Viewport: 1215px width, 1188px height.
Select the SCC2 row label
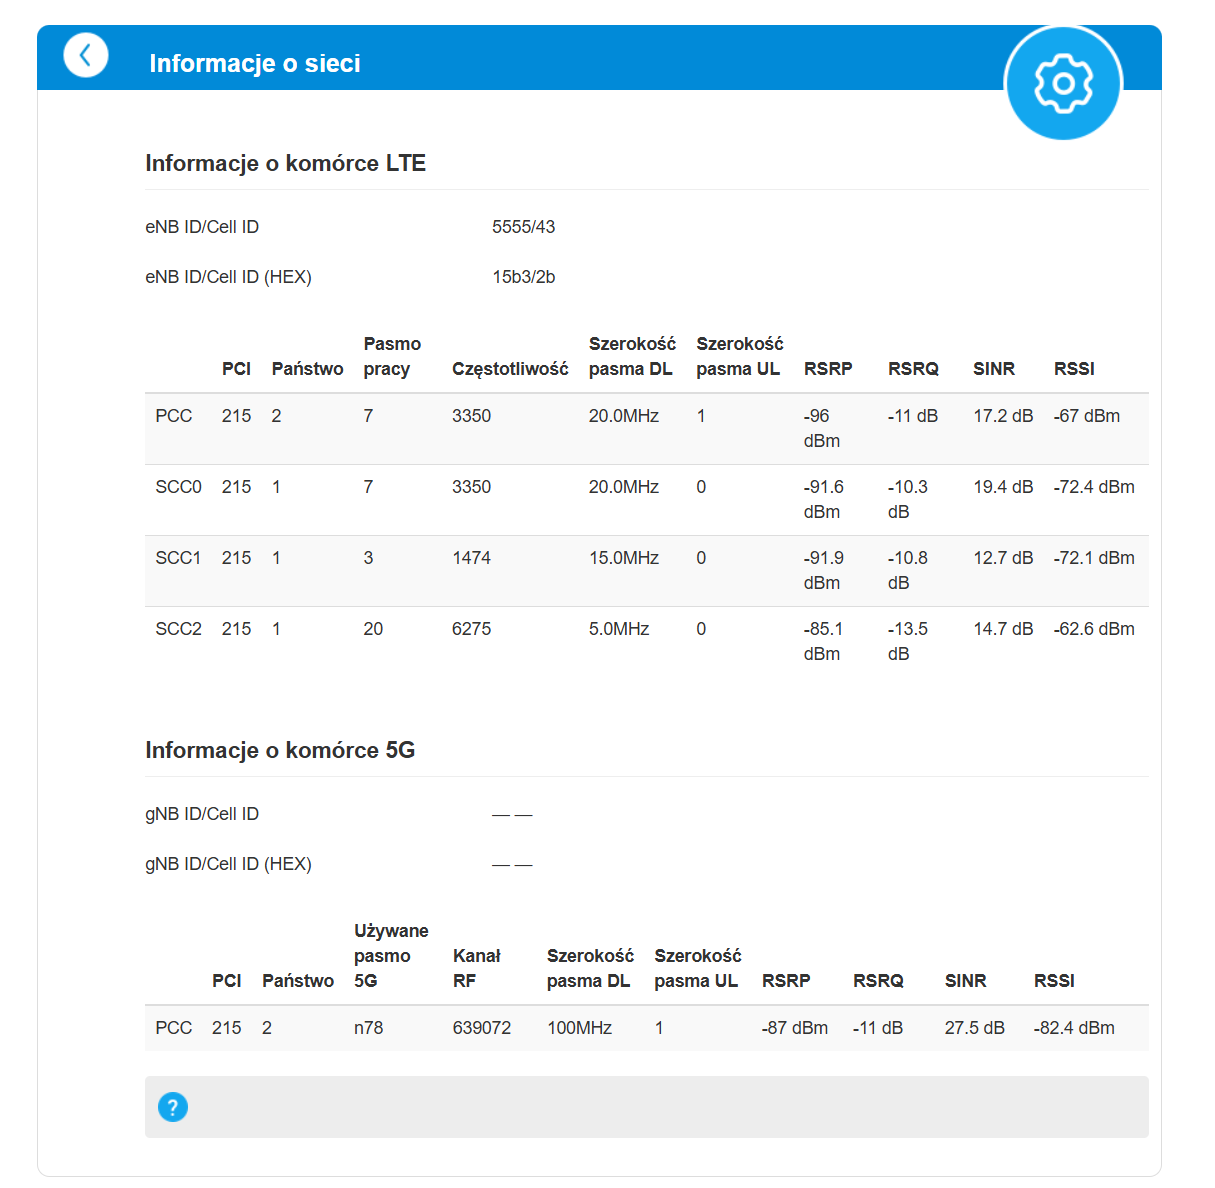(x=178, y=629)
